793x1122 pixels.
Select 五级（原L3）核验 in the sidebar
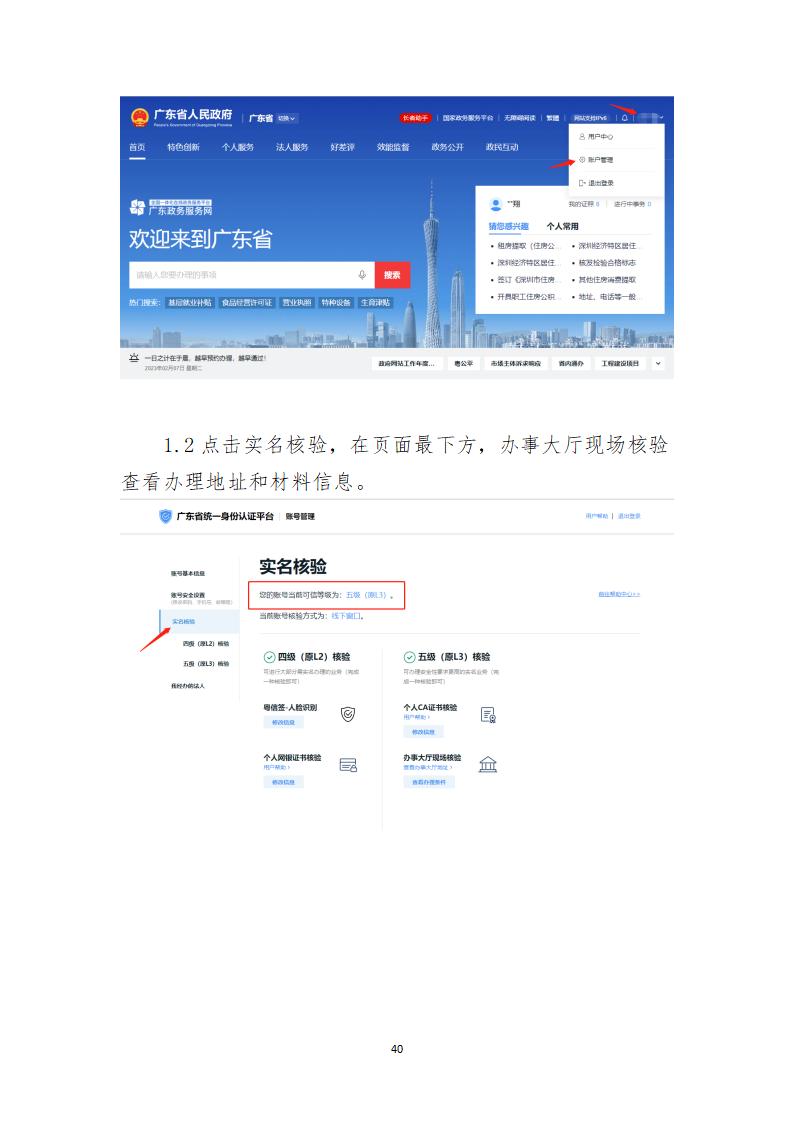tap(206, 664)
